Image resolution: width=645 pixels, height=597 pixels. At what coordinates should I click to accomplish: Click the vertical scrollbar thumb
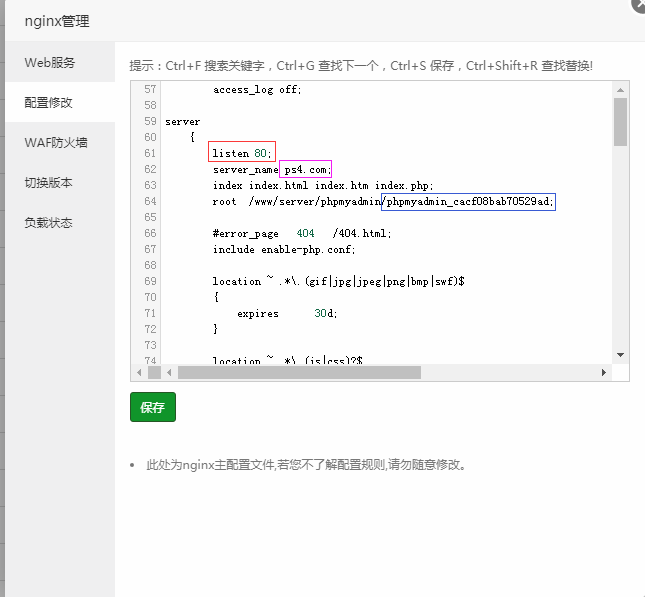pos(620,122)
